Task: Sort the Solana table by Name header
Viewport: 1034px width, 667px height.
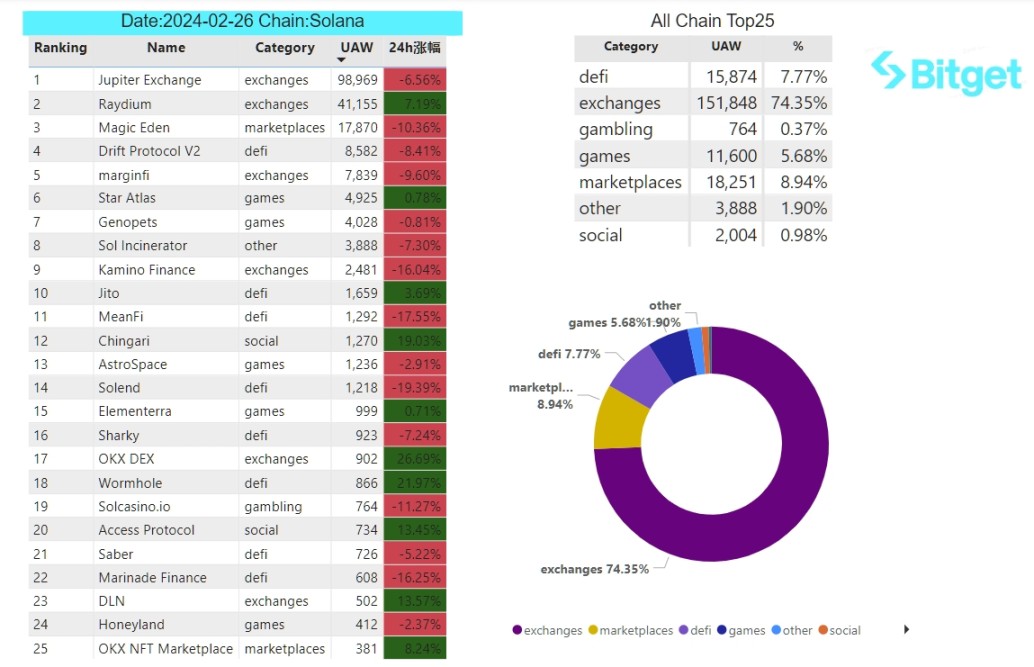Action: pos(166,47)
